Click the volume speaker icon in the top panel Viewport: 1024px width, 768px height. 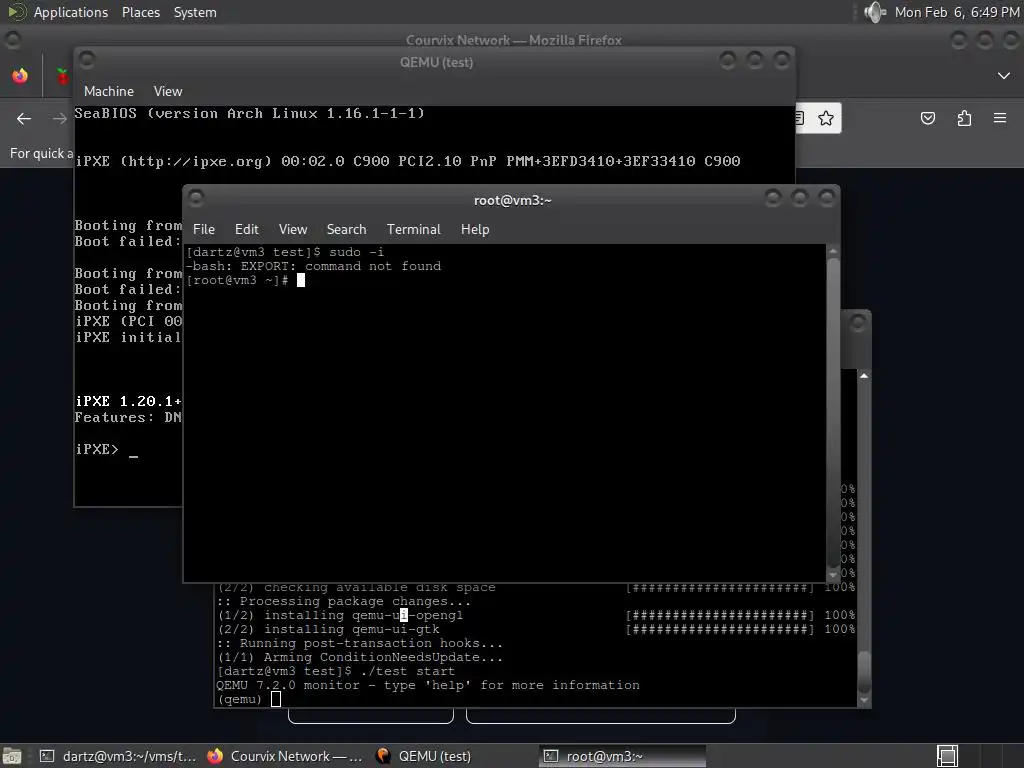[x=874, y=12]
